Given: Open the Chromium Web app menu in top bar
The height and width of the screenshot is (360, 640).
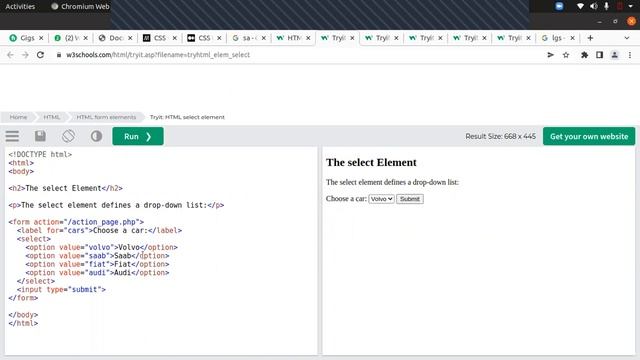Looking at the screenshot, I should (80, 7).
